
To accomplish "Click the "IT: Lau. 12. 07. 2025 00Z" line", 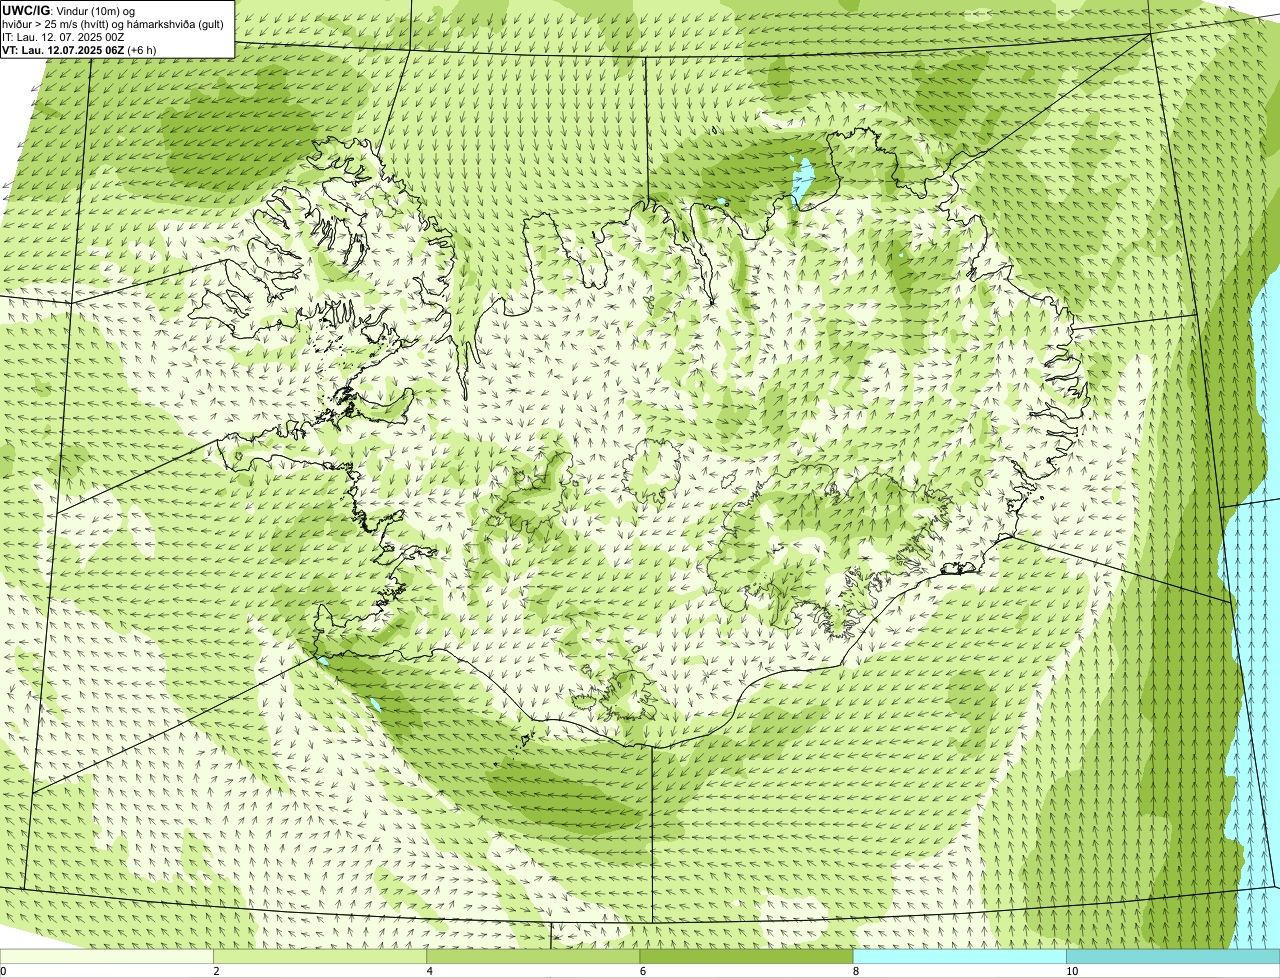I will pyautogui.click(x=64, y=37).
